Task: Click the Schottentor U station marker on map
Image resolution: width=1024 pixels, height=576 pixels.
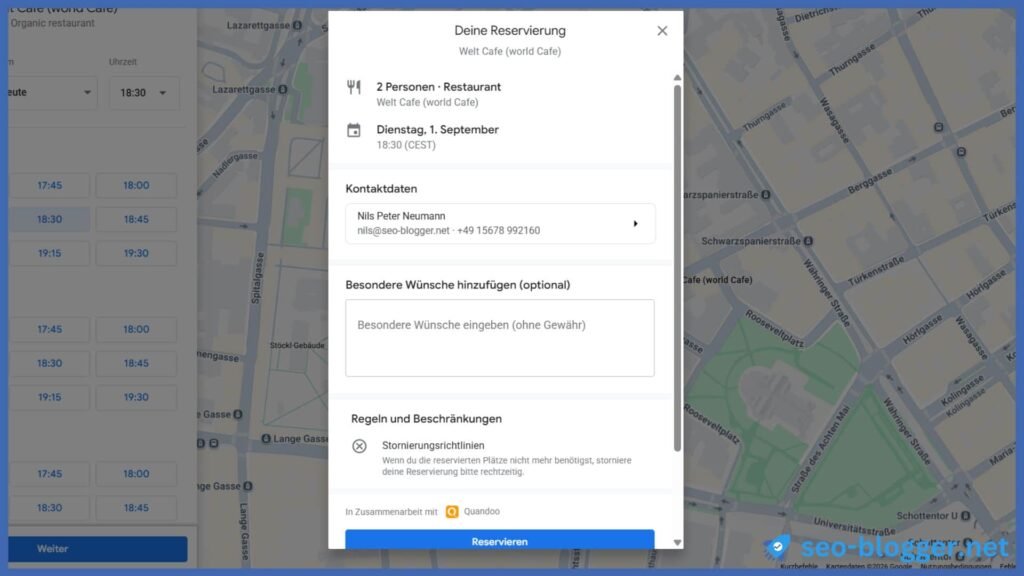Action: [965, 516]
